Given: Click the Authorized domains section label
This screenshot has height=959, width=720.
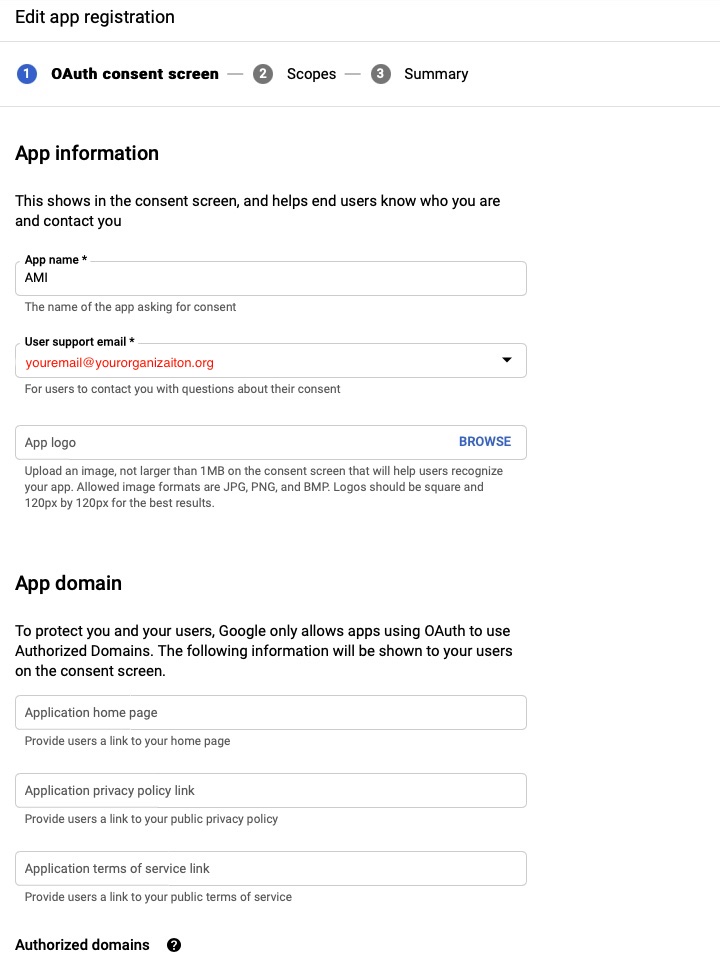Looking at the screenshot, I should coord(82,945).
